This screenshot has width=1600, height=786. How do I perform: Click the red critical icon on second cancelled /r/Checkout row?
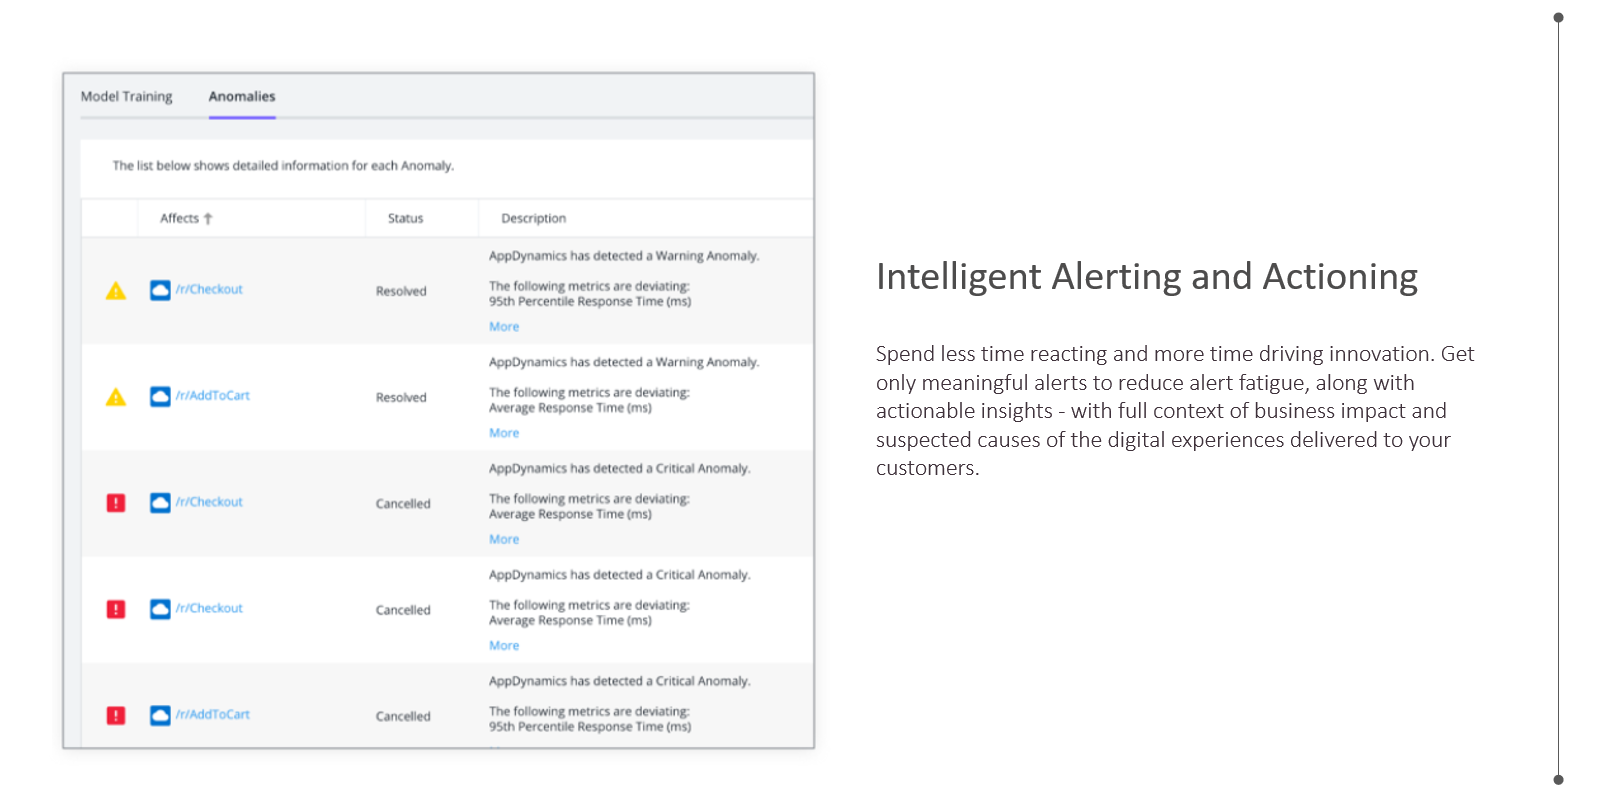coord(116,609)
